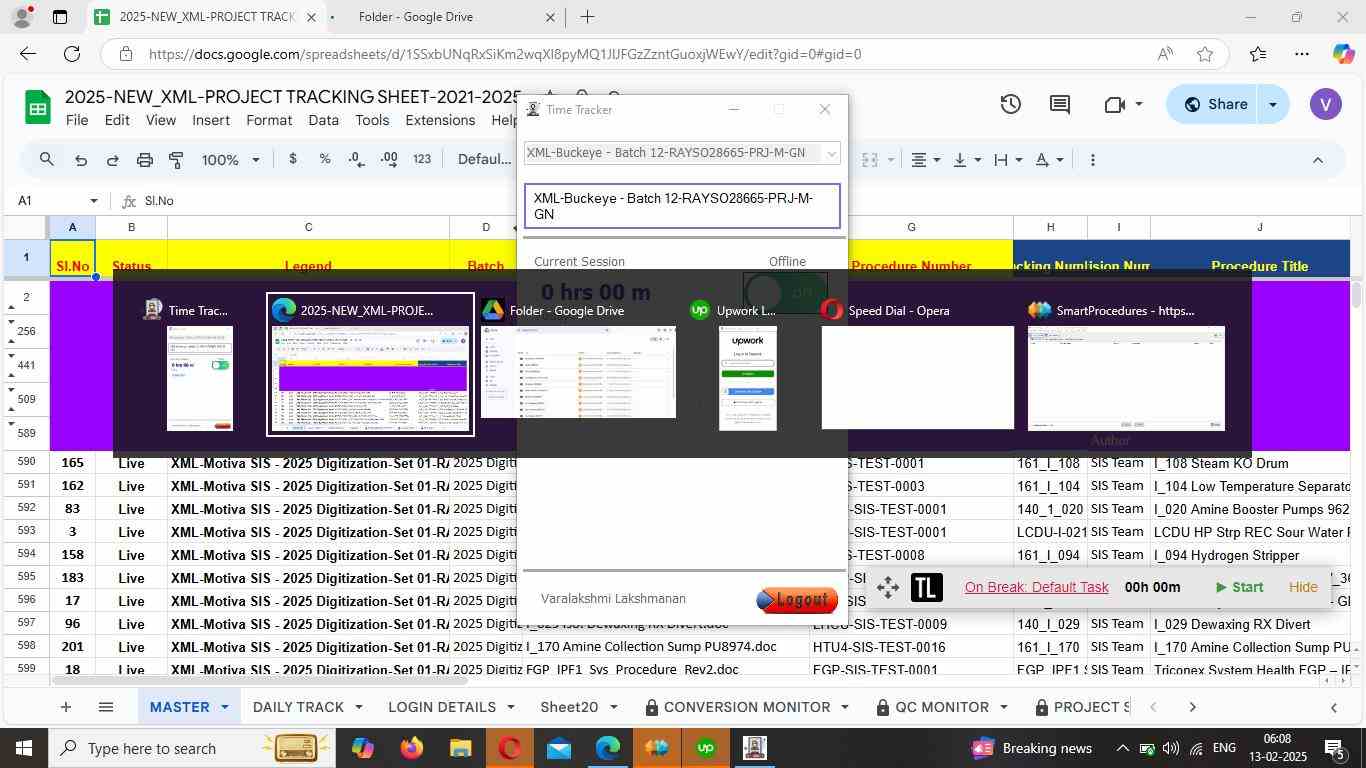
Task: Switch to DAILY TRACK sheet tab
Action: pyautogui.click(x=298, y=707)
